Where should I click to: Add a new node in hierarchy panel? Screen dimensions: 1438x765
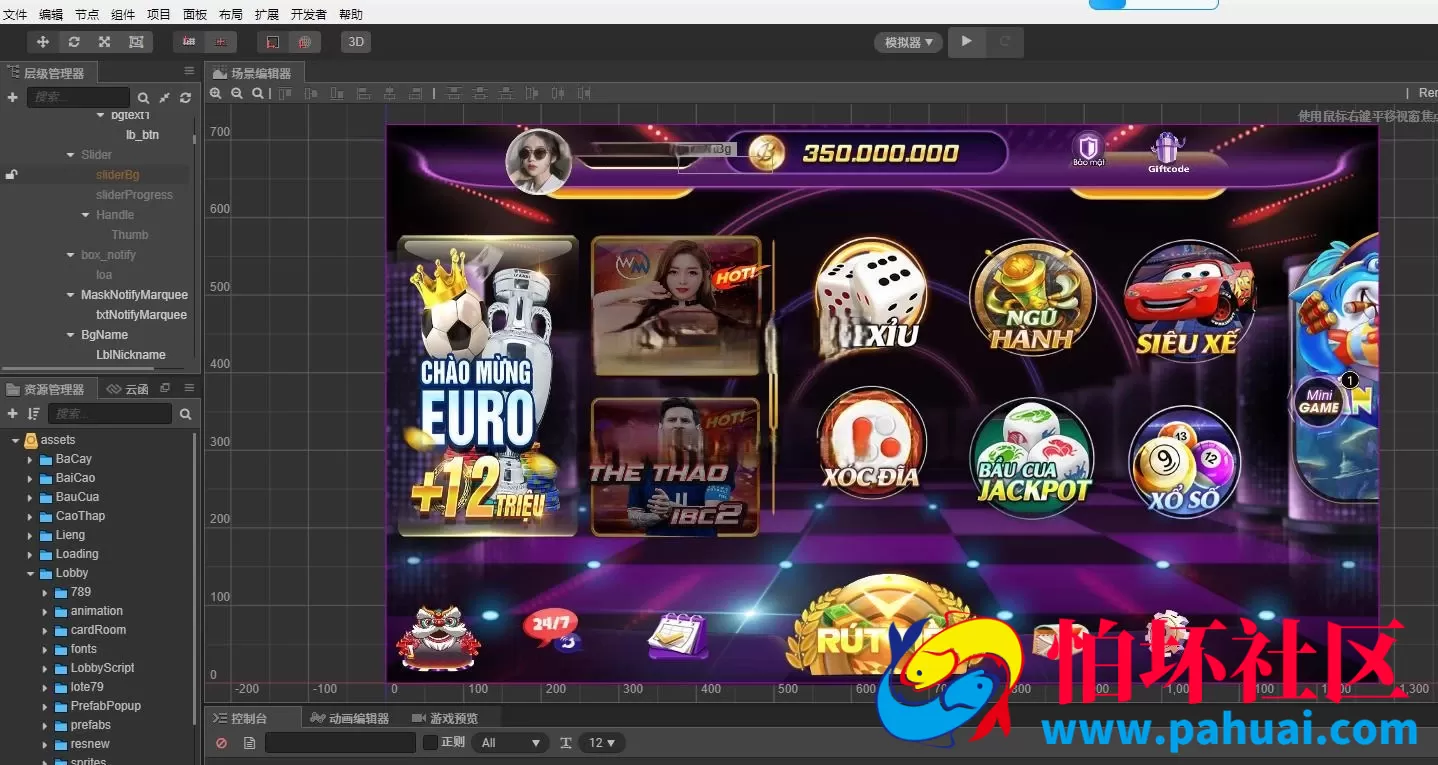12,97
